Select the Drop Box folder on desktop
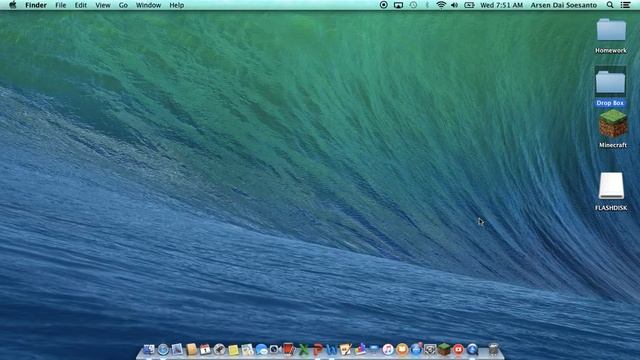 pos(610,87)
